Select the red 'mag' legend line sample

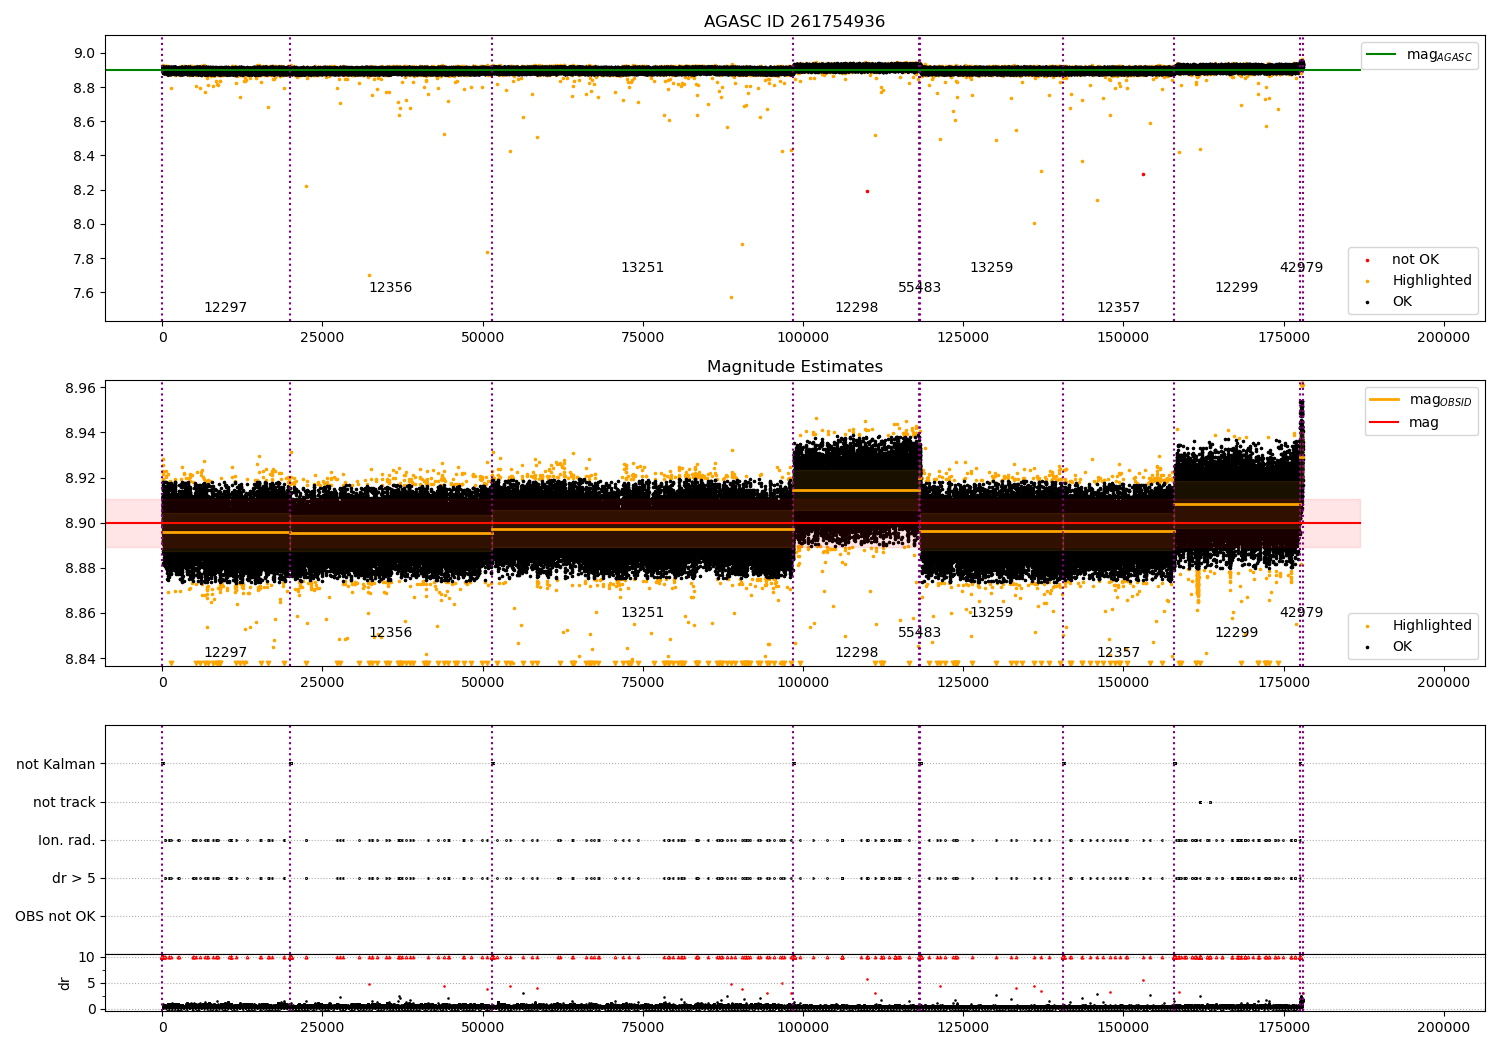point(1385,423)
